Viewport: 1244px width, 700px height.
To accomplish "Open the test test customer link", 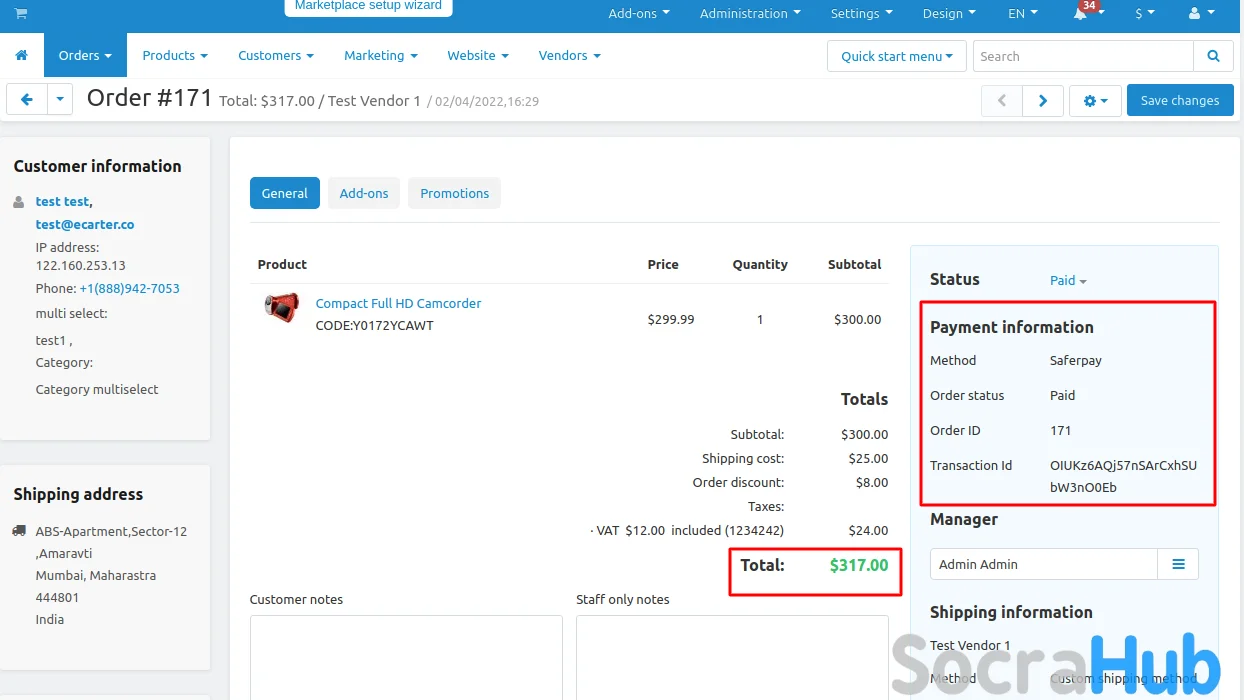I will [62, 202].
